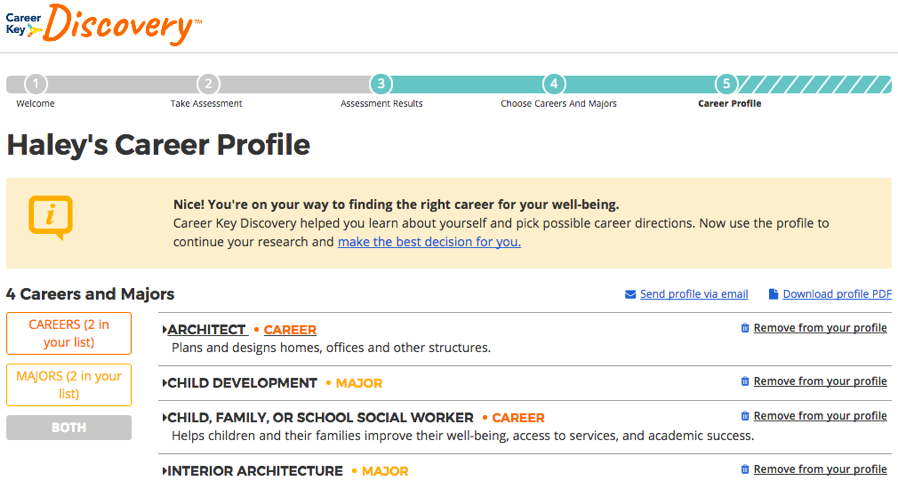
Task: Click trash icon for Interior Architecture row
Action: [745, 470]
